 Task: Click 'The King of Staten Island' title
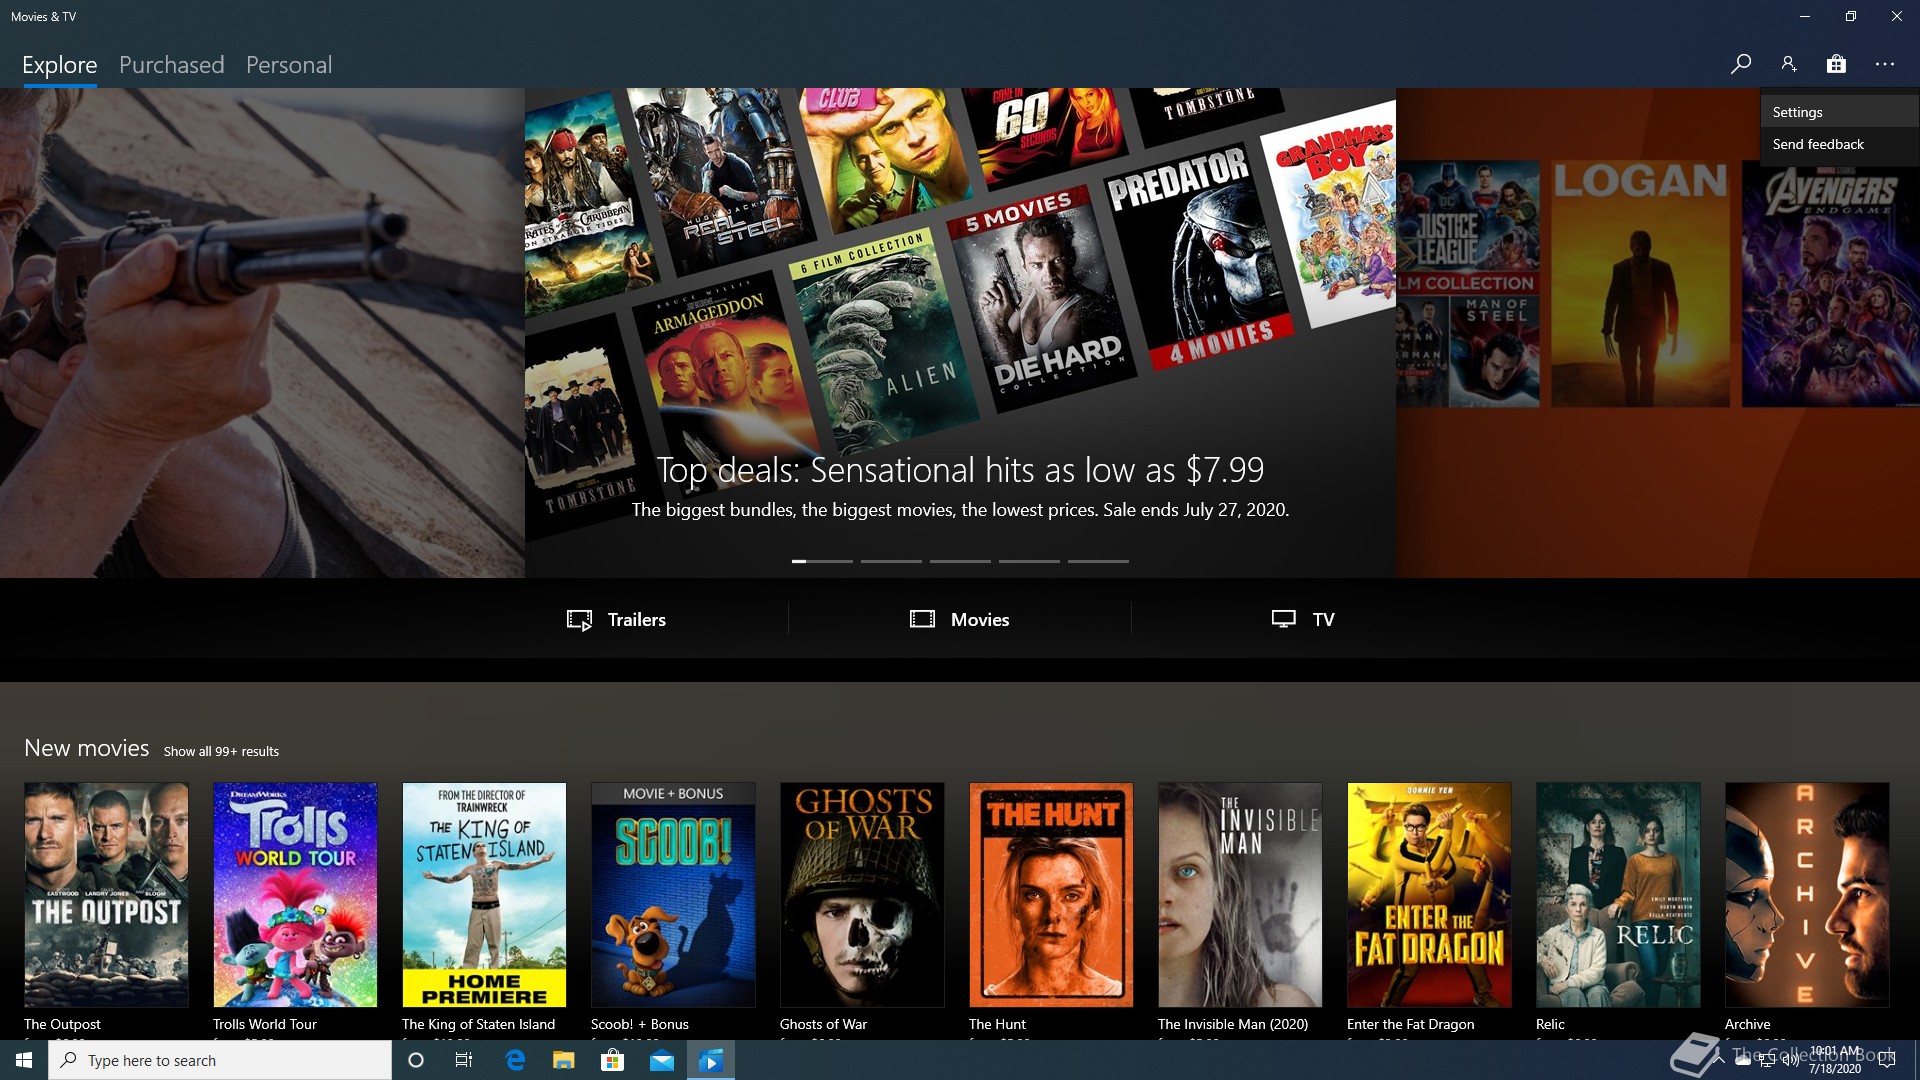(x=478, y=1024)
